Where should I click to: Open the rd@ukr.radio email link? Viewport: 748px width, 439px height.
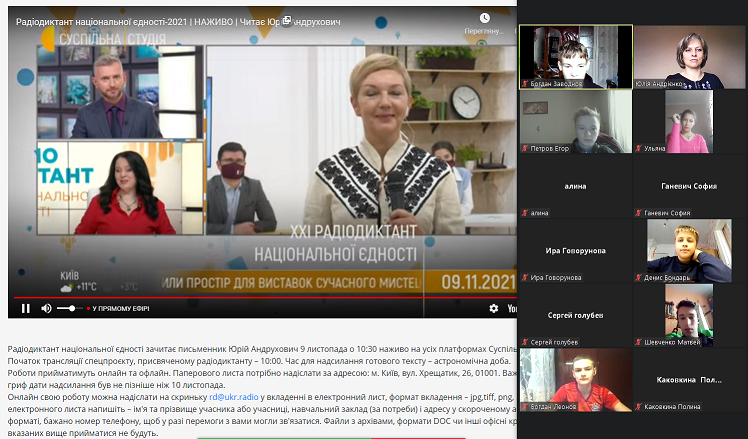click(234, 397)
